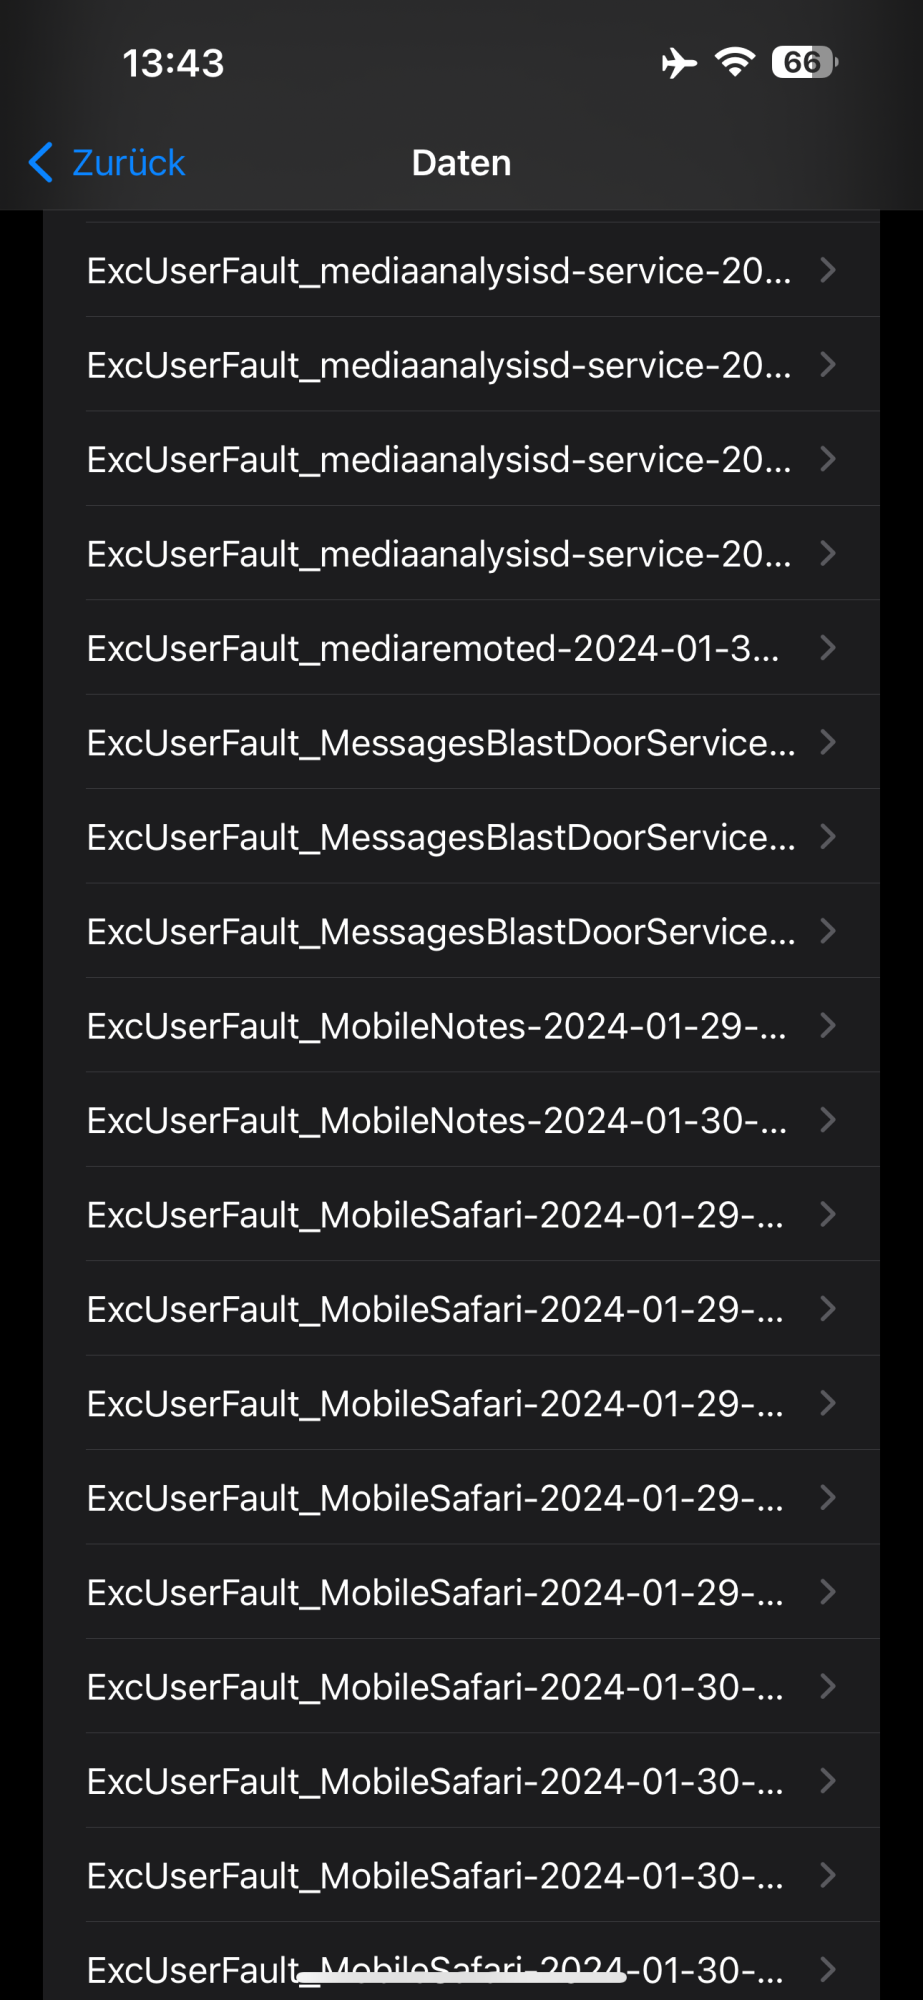Open the first MessagesBlastDoorService log entry
The width and height of the screenshot is (923, 2000).
(461, 742)
